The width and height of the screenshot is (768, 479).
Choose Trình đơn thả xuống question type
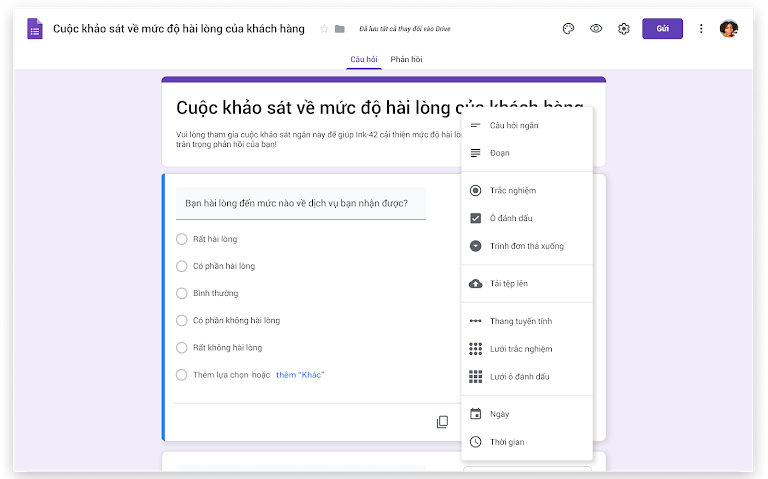coord(526,246)
